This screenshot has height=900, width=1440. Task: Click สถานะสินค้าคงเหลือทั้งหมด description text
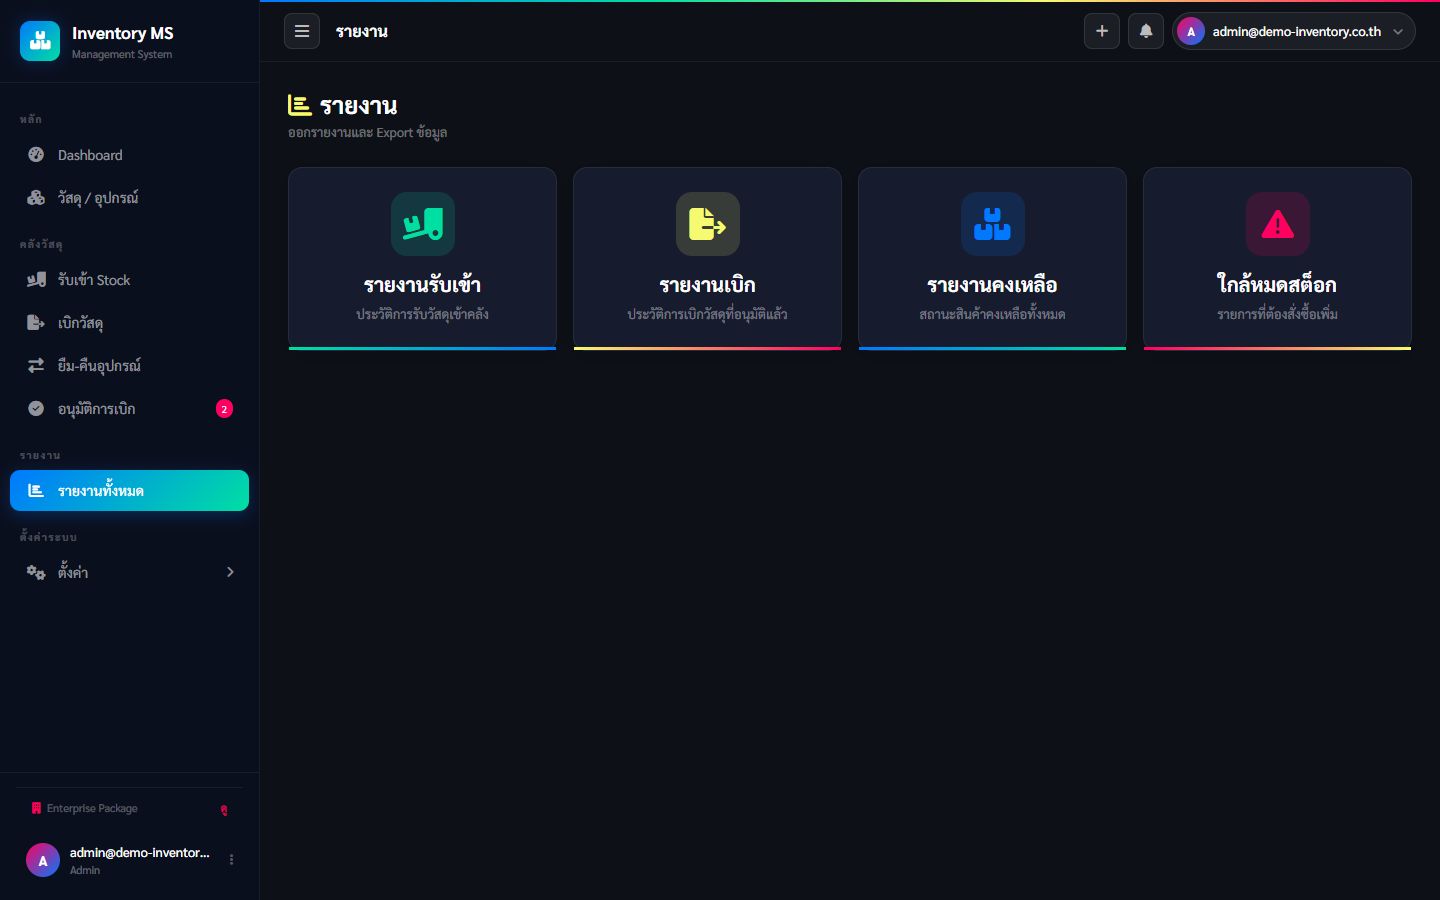992,314
